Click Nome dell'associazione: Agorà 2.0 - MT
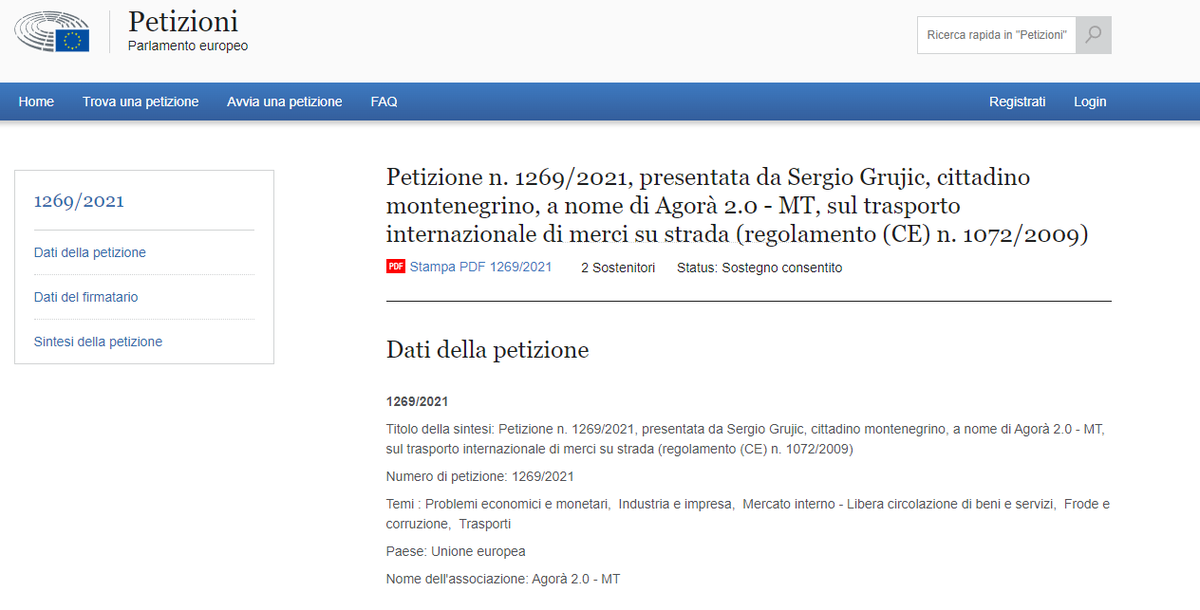The image size is (1200, 610). (x=503, y=579)
